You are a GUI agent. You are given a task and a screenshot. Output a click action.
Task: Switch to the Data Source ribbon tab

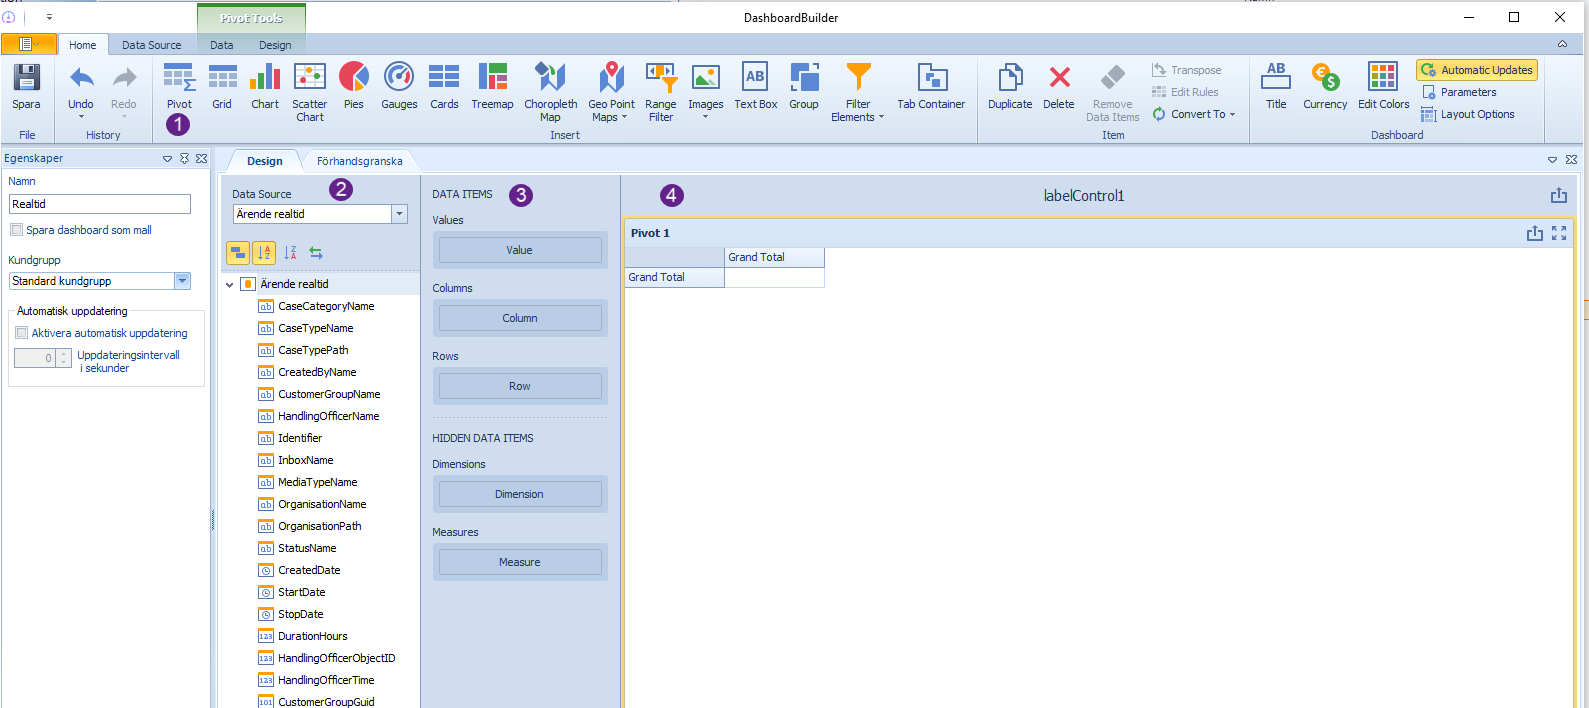coord(152,45)
